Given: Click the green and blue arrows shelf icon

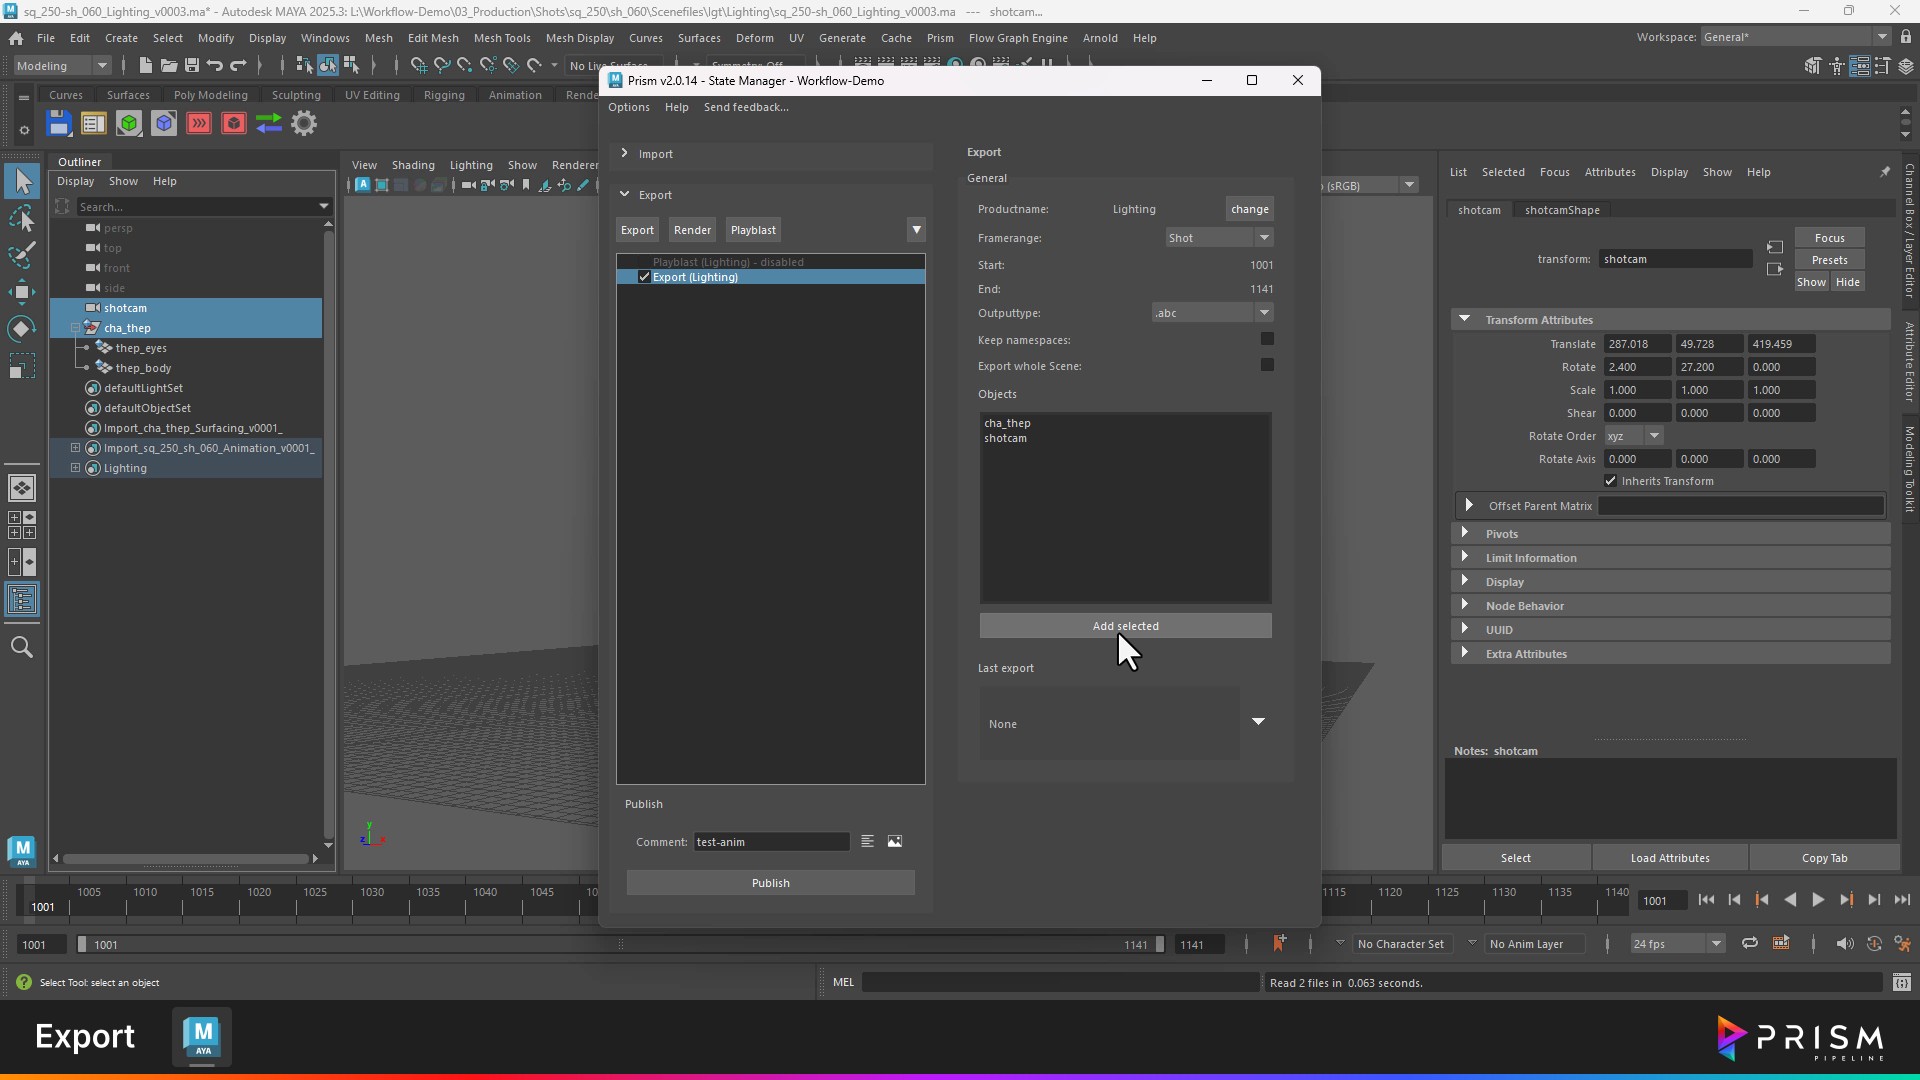Looking at the screenshot, I should tap(269, 124).
